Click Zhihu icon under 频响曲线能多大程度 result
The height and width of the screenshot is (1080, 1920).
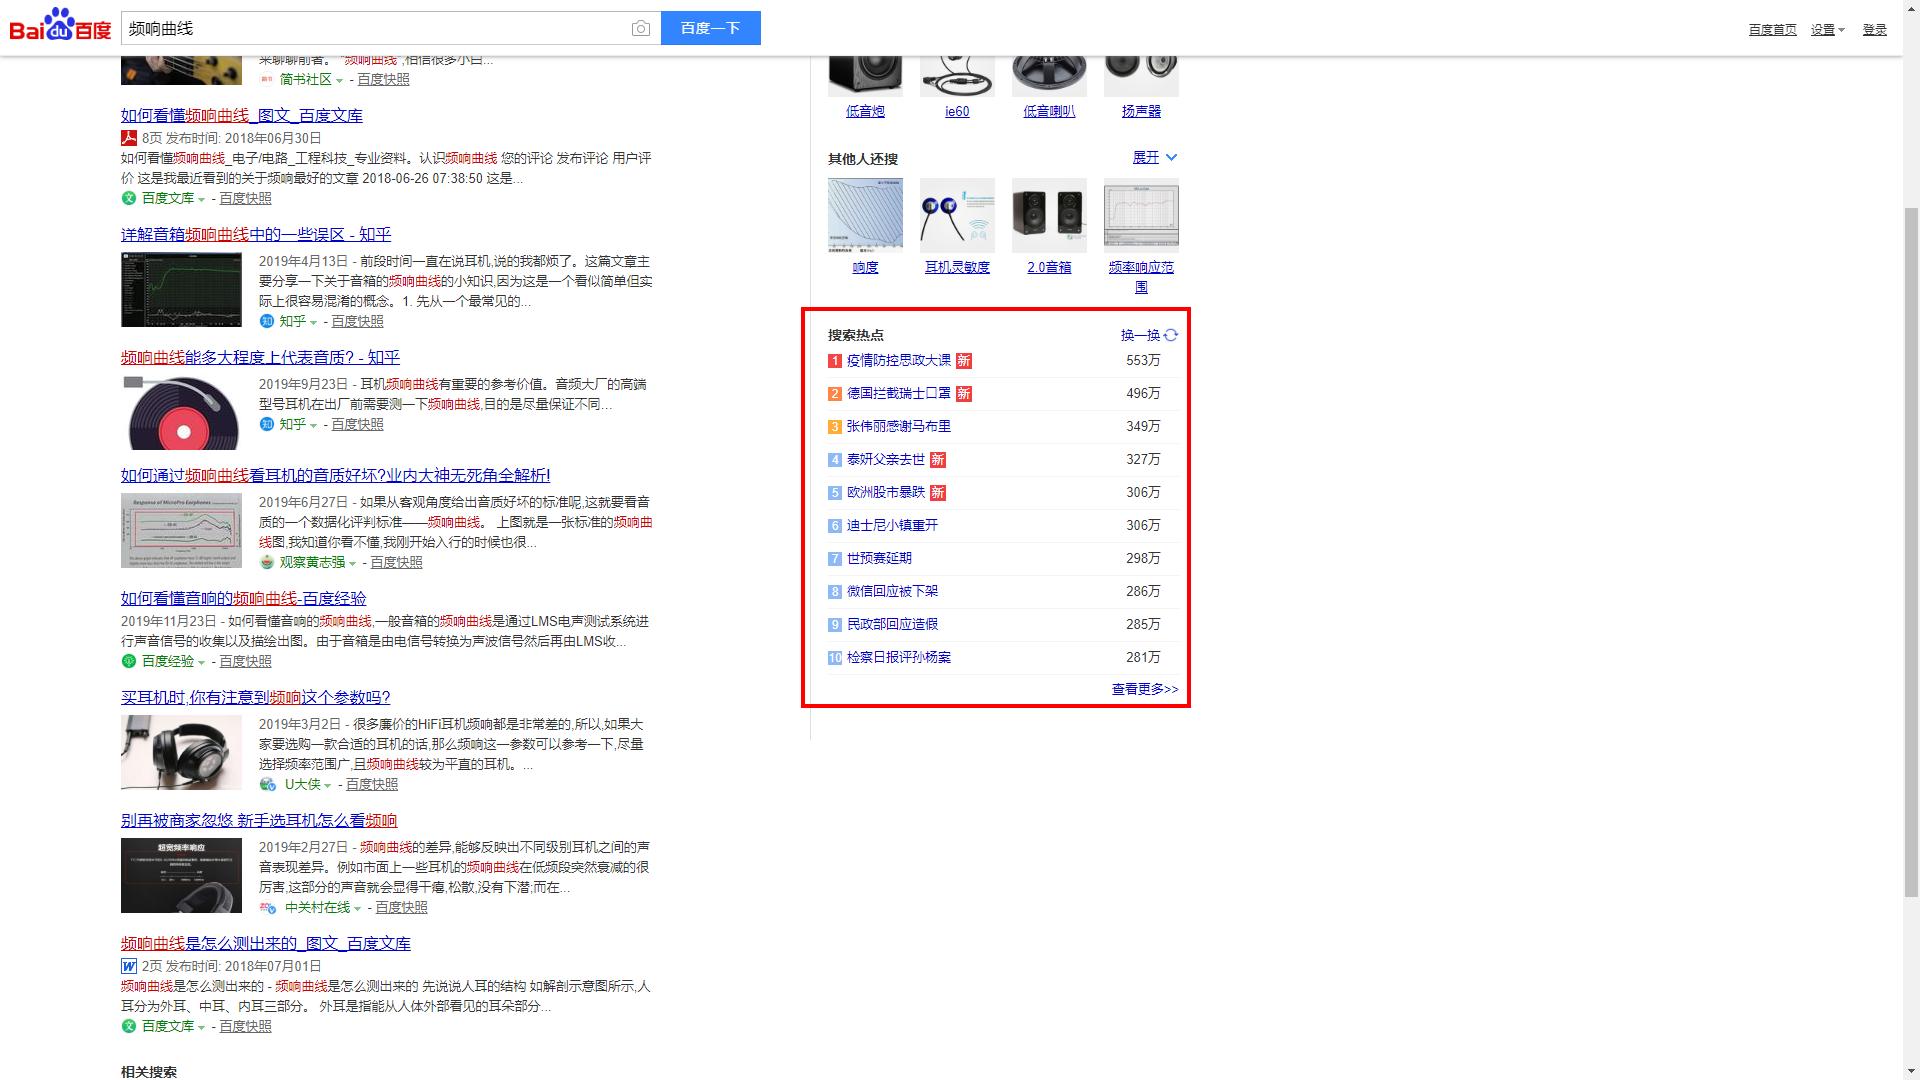point(267,424)
